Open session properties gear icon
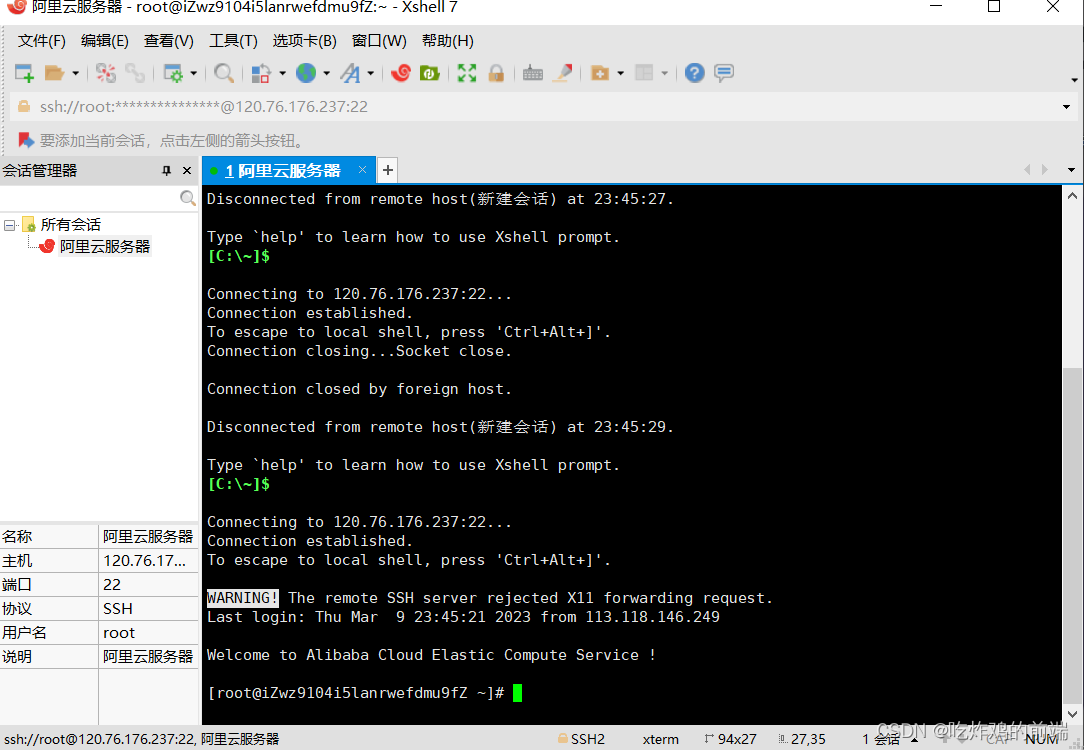 point(172,73)
